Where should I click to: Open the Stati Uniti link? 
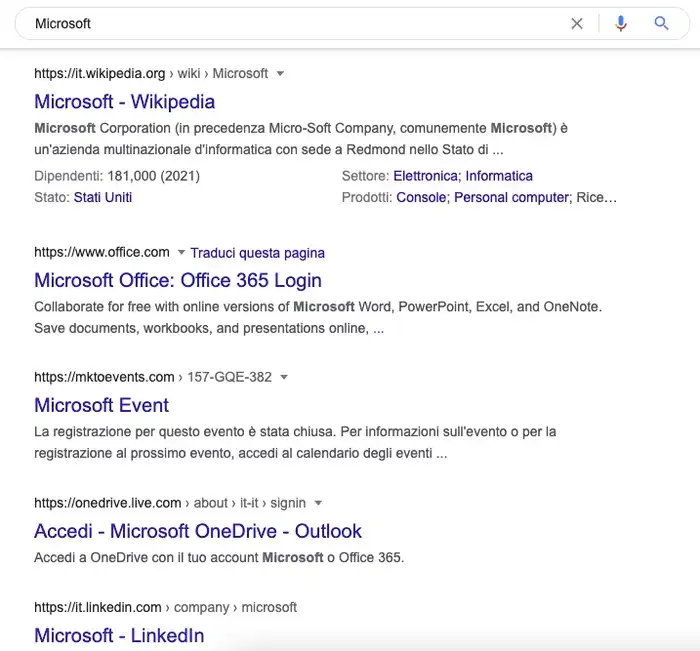(103, 197)
